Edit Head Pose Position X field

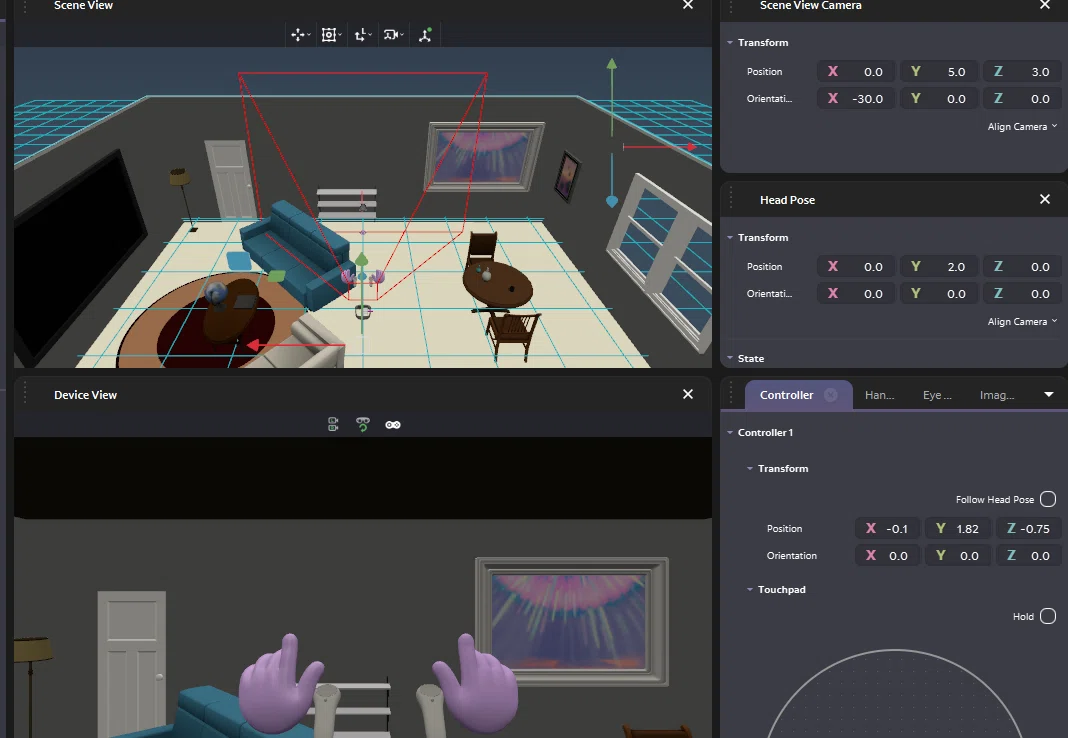(x=855, y=267)
